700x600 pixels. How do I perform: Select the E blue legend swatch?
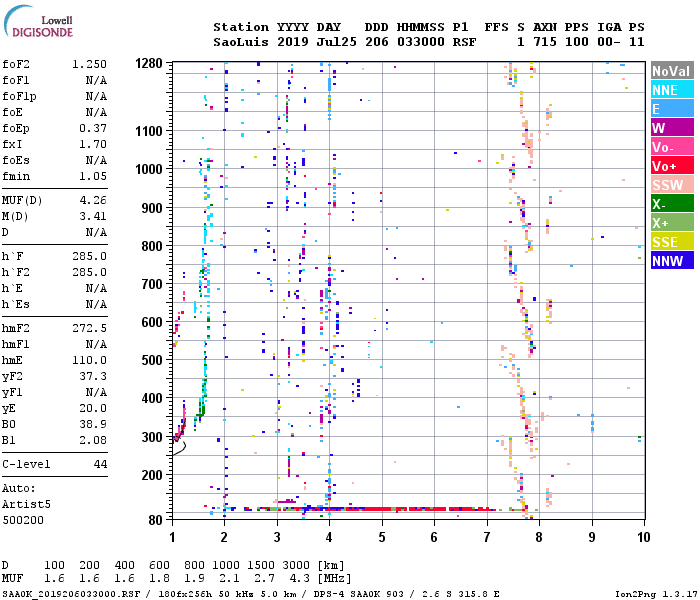[672, 109]
